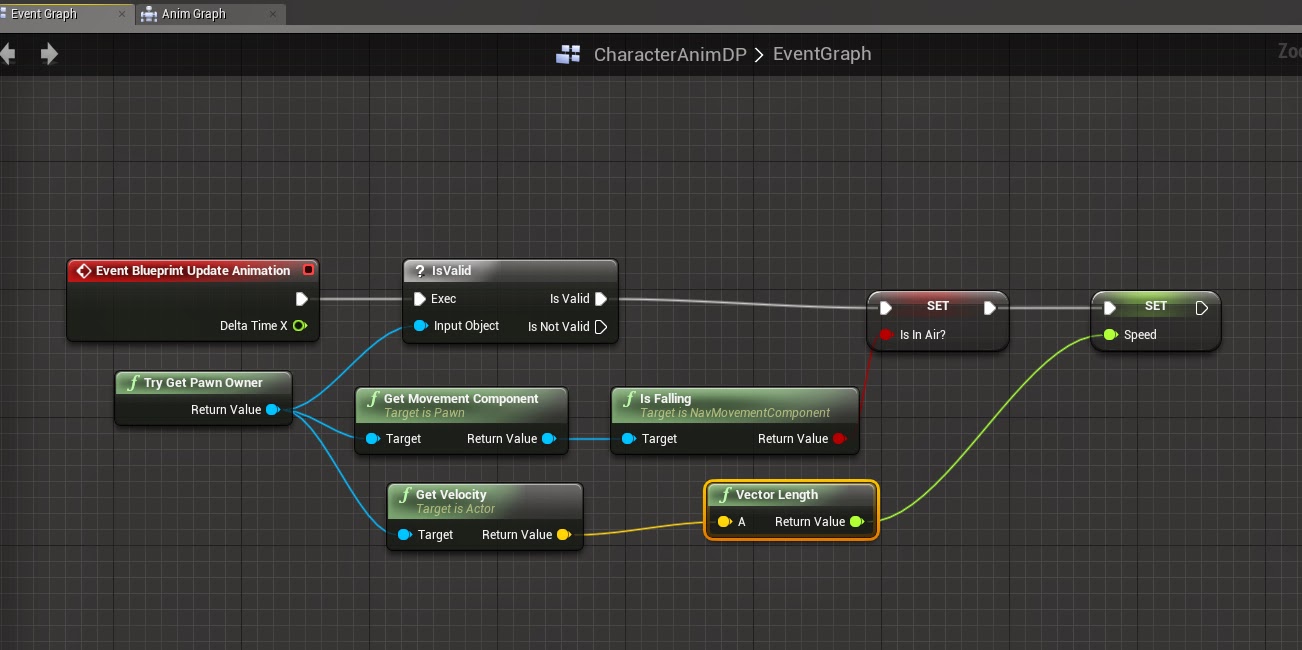Screen dimensions: 1302x650
Task: Click the Delta Time X output pin
Action: (300, 325)
